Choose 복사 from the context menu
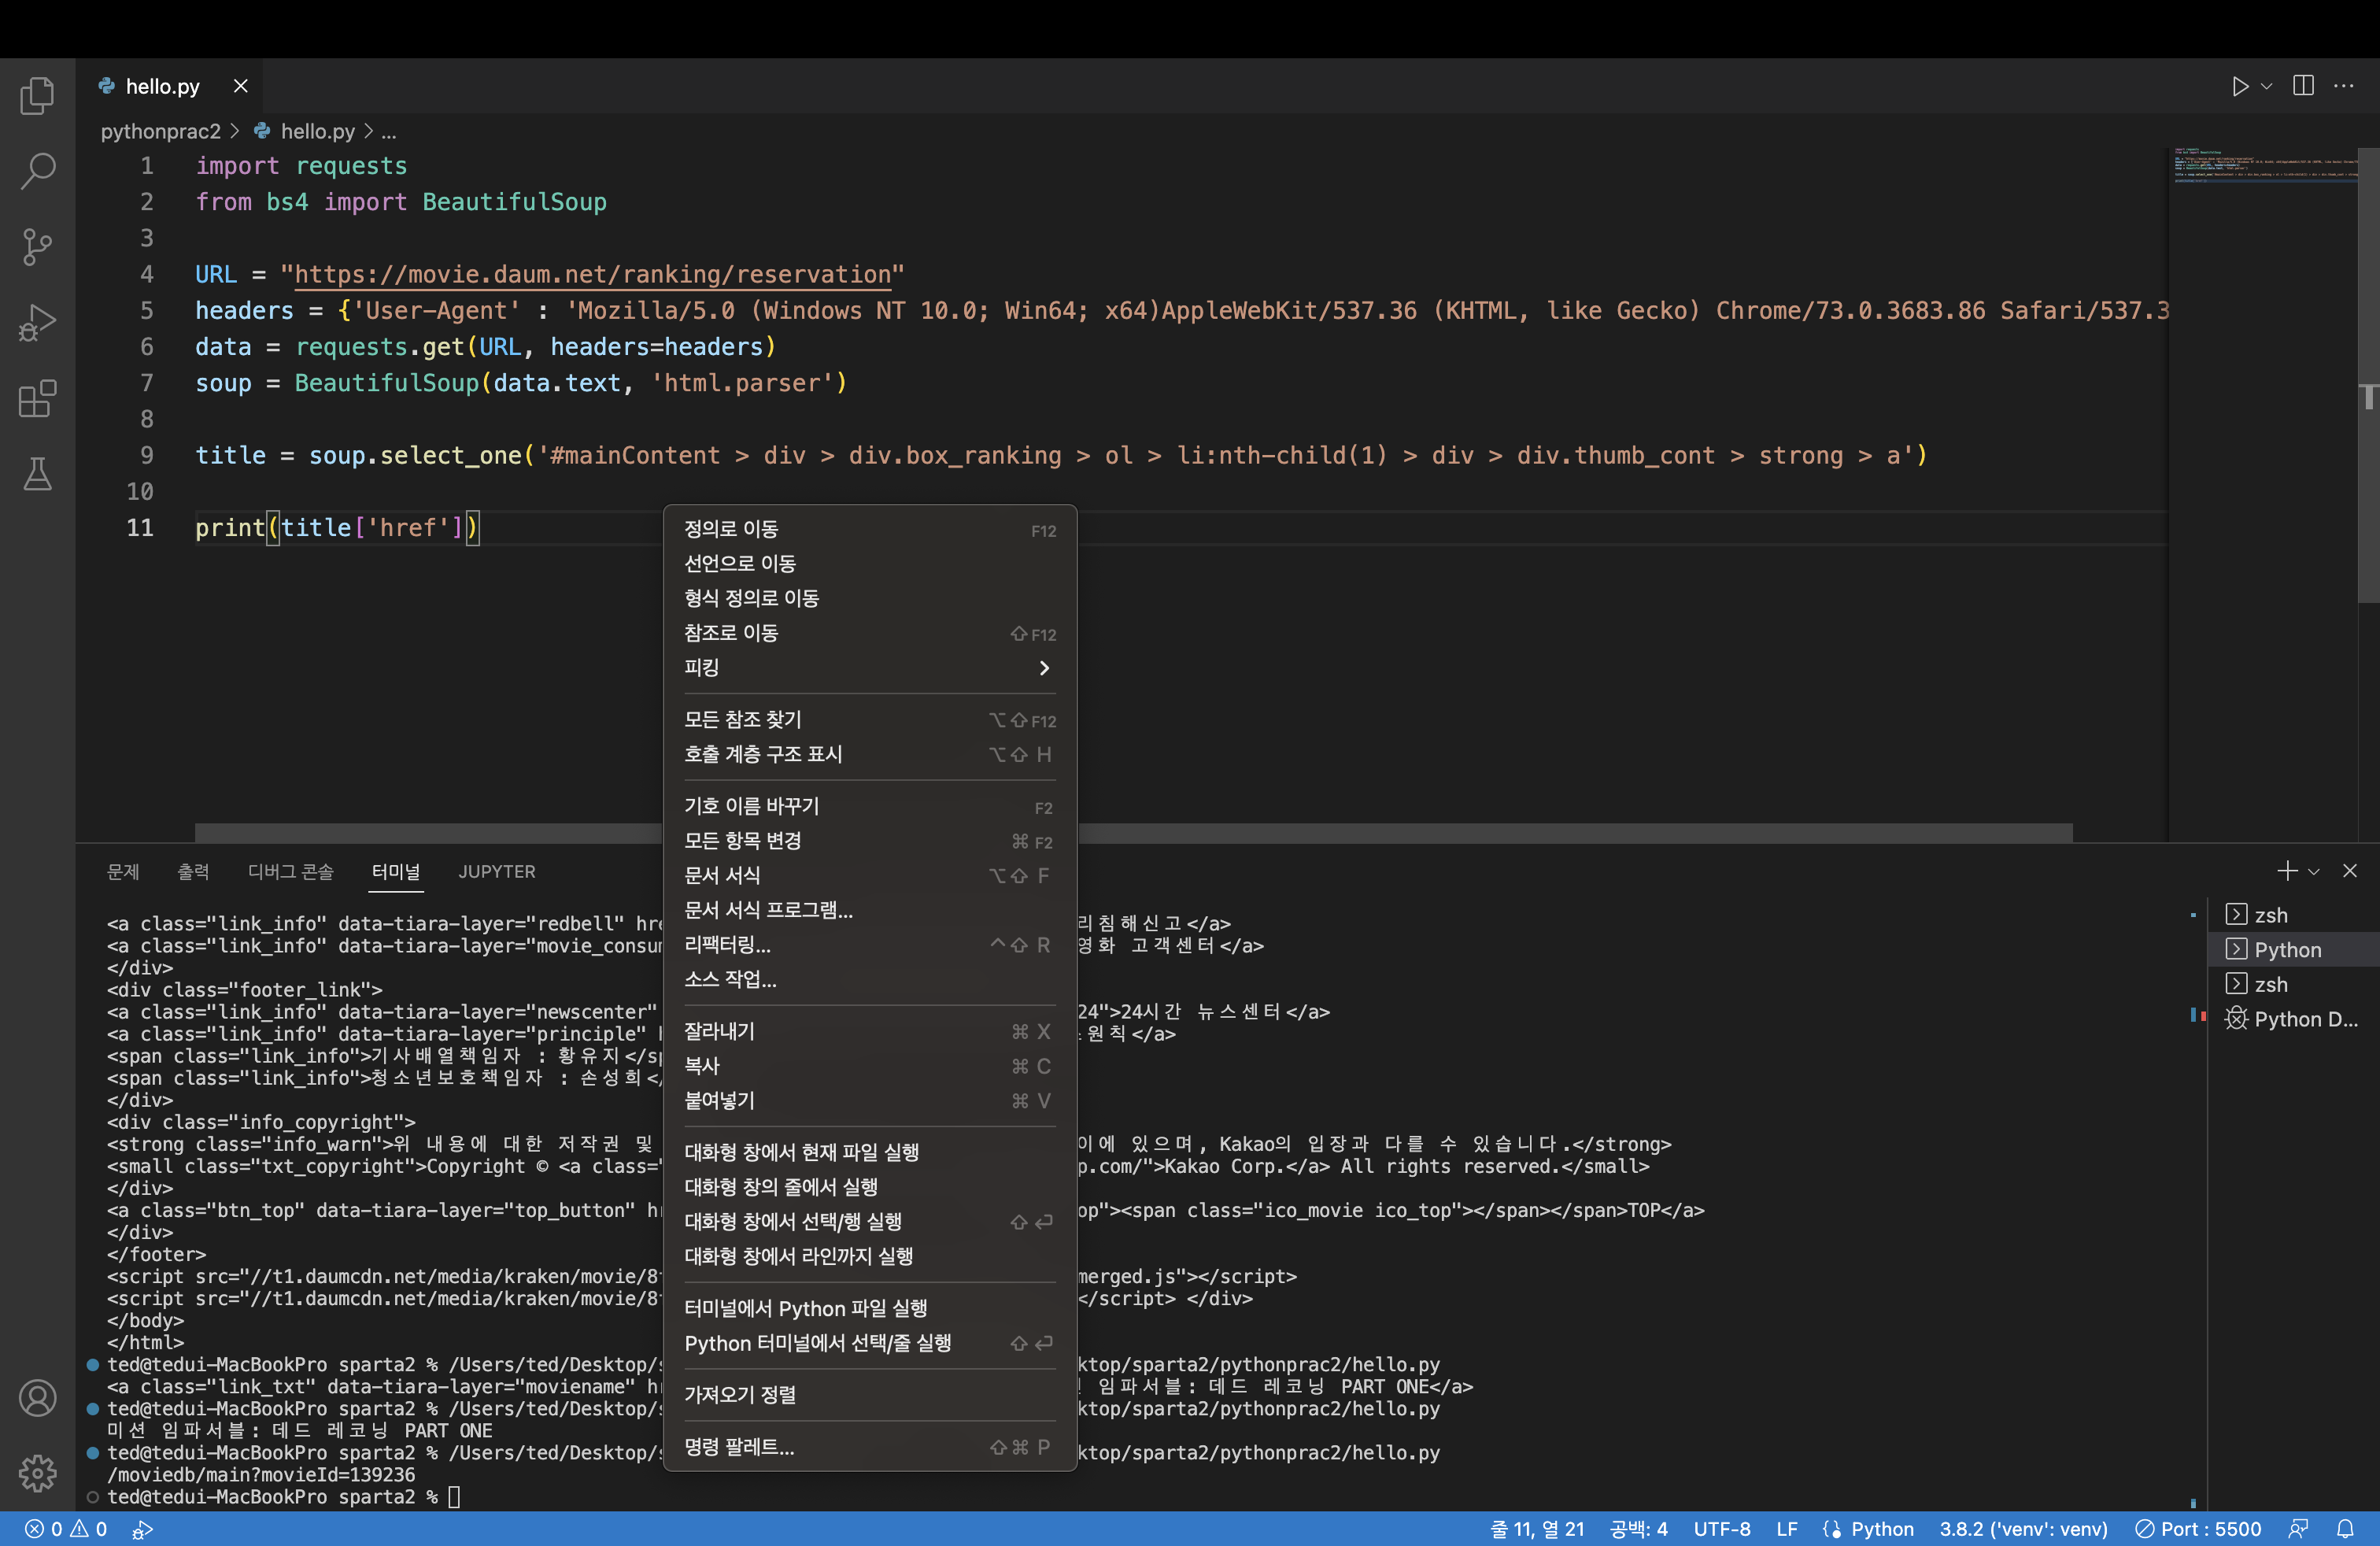The image size is (2380, 1546). coord(869,1066)
